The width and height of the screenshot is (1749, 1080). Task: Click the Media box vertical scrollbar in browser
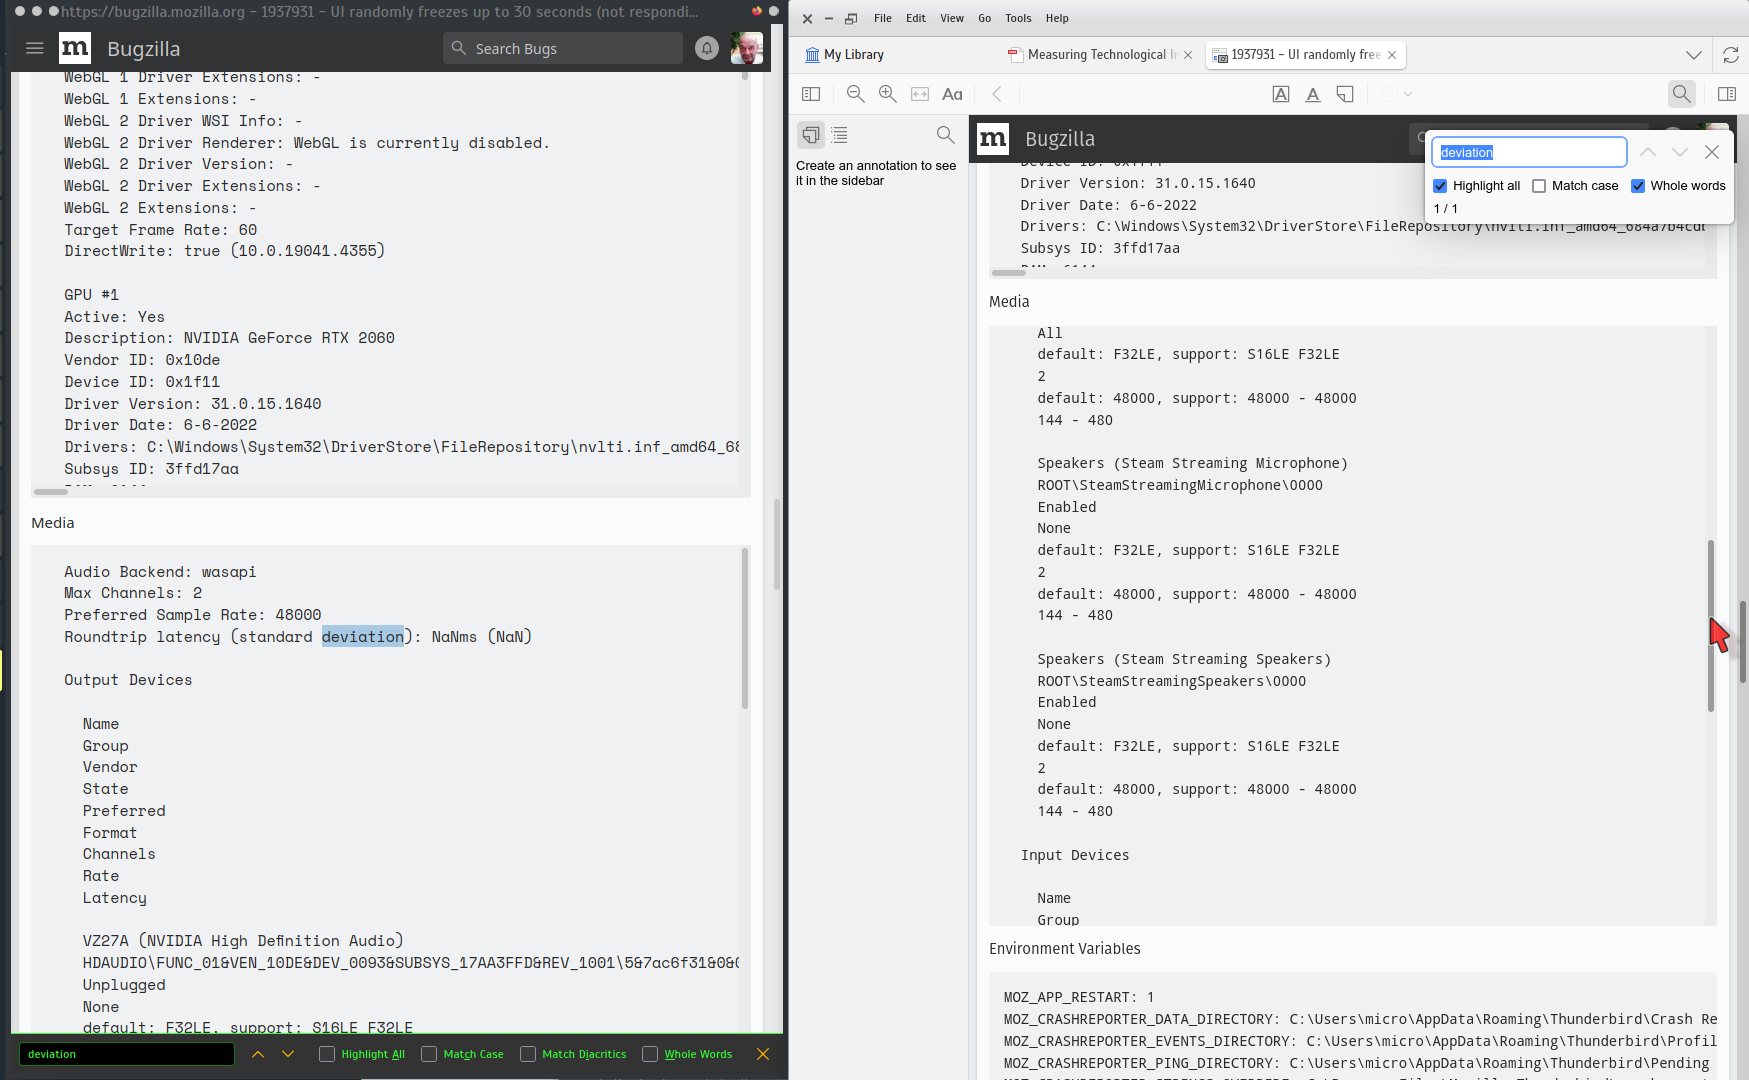pyautogui.click(x=744, y=628)
